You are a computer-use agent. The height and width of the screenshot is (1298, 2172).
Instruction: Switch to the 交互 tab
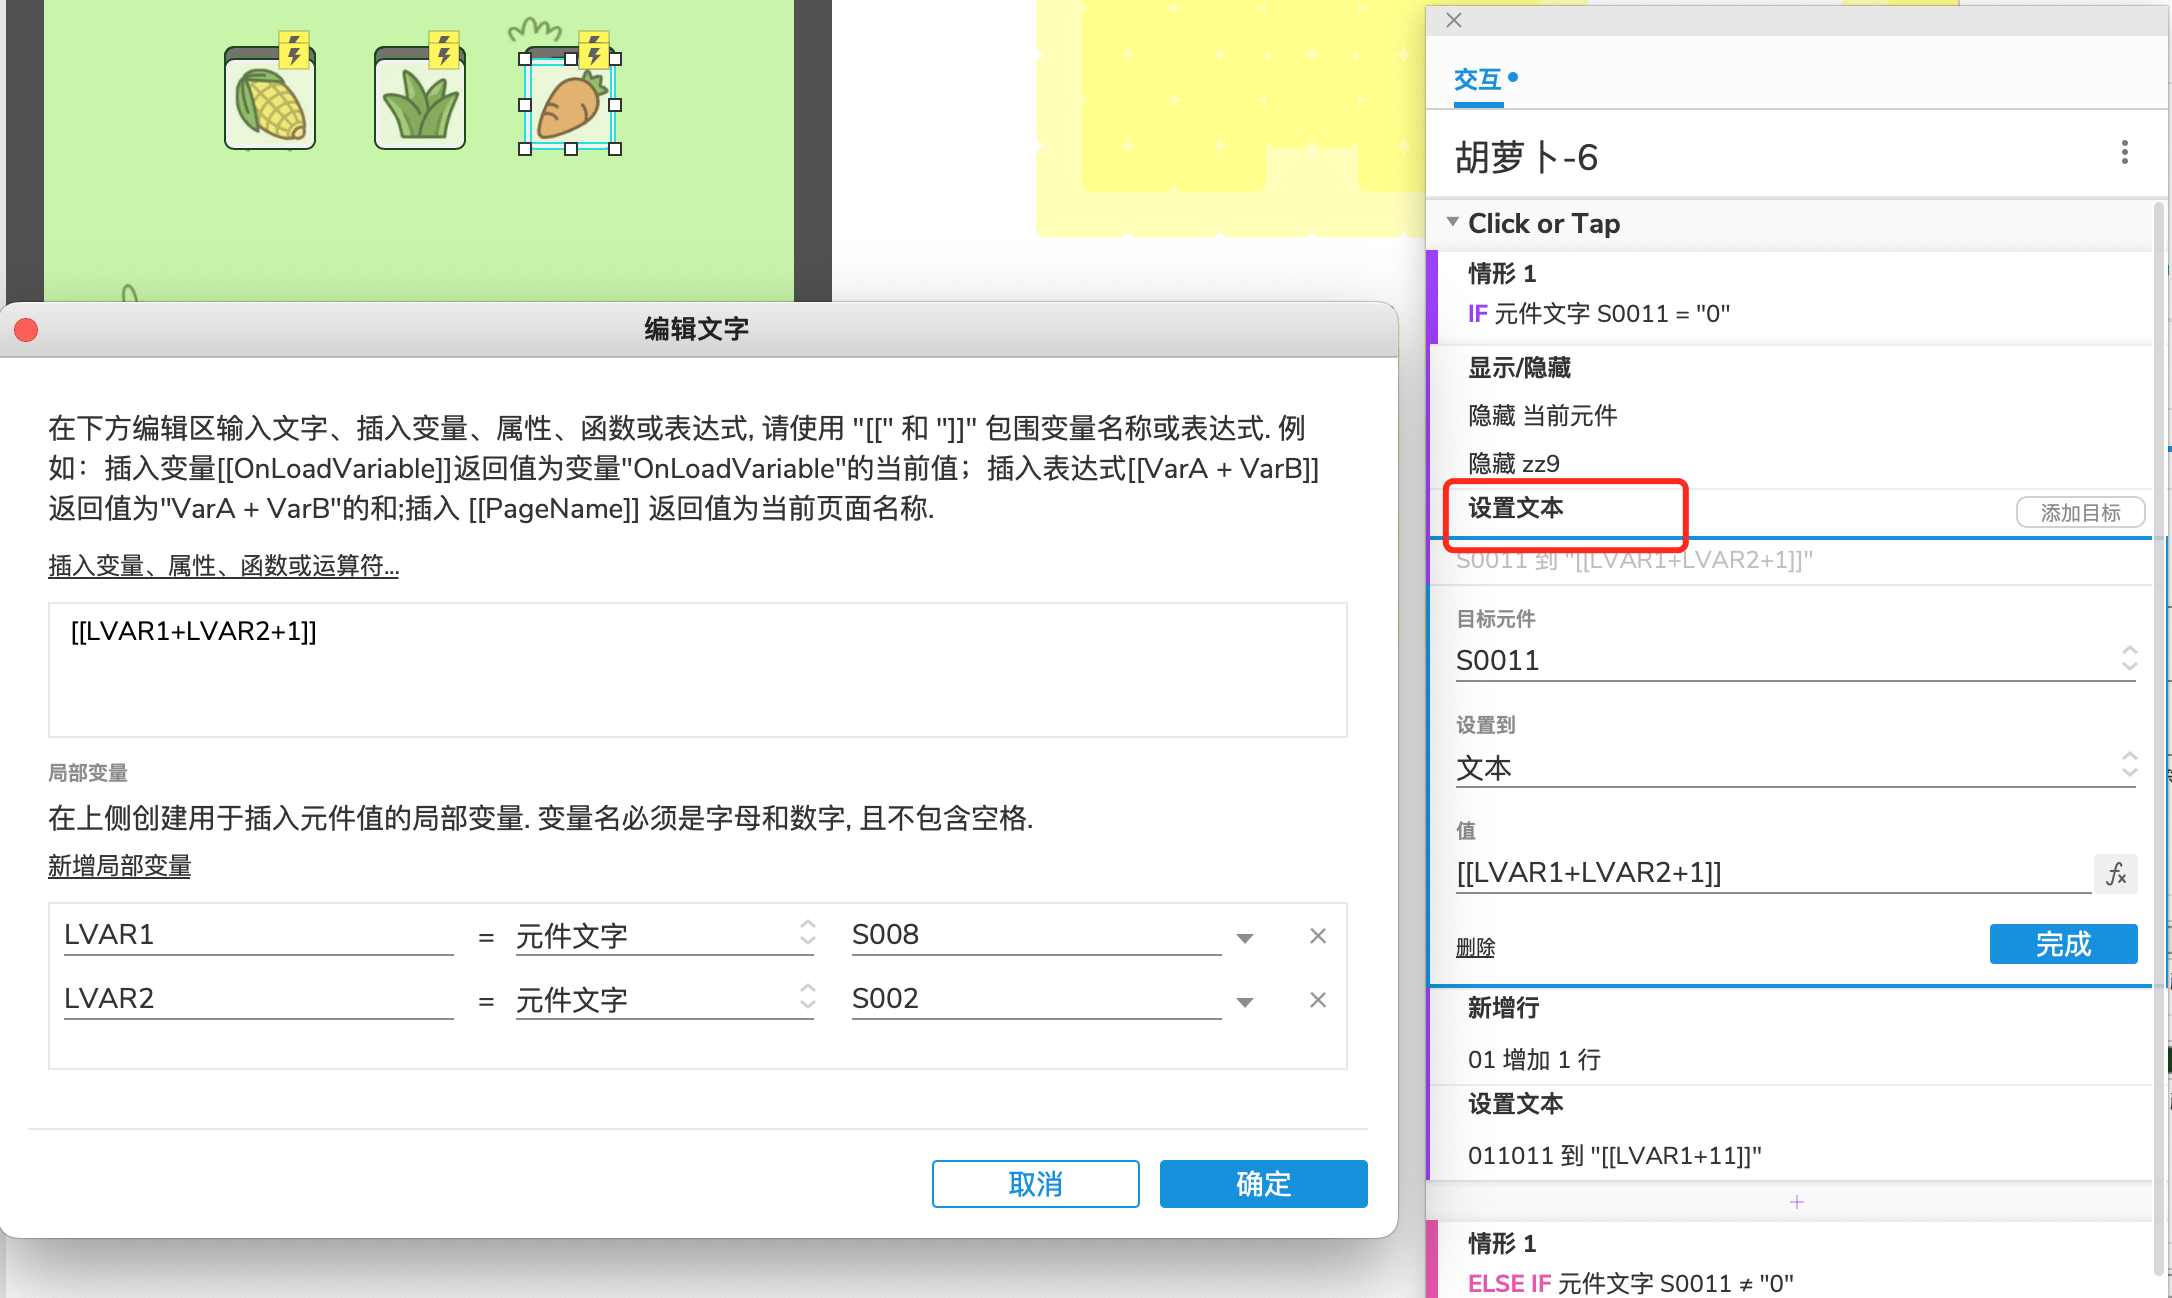point(1477,80)
